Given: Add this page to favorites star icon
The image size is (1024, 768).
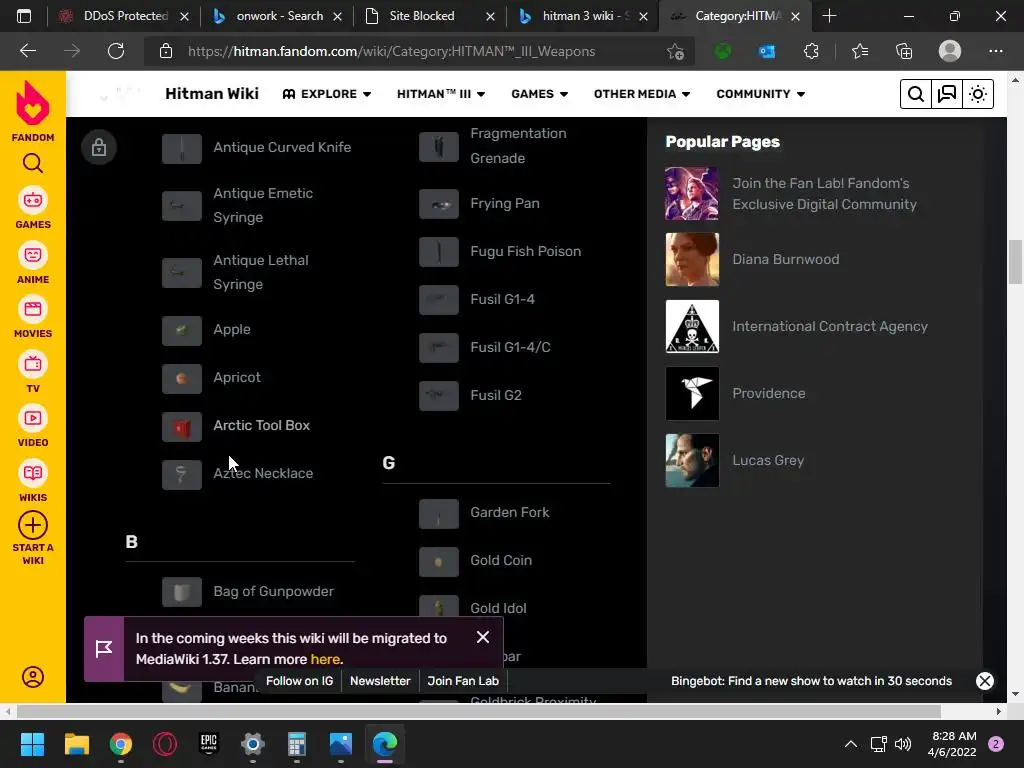Looking at the screenshot, I should point(675,51).
